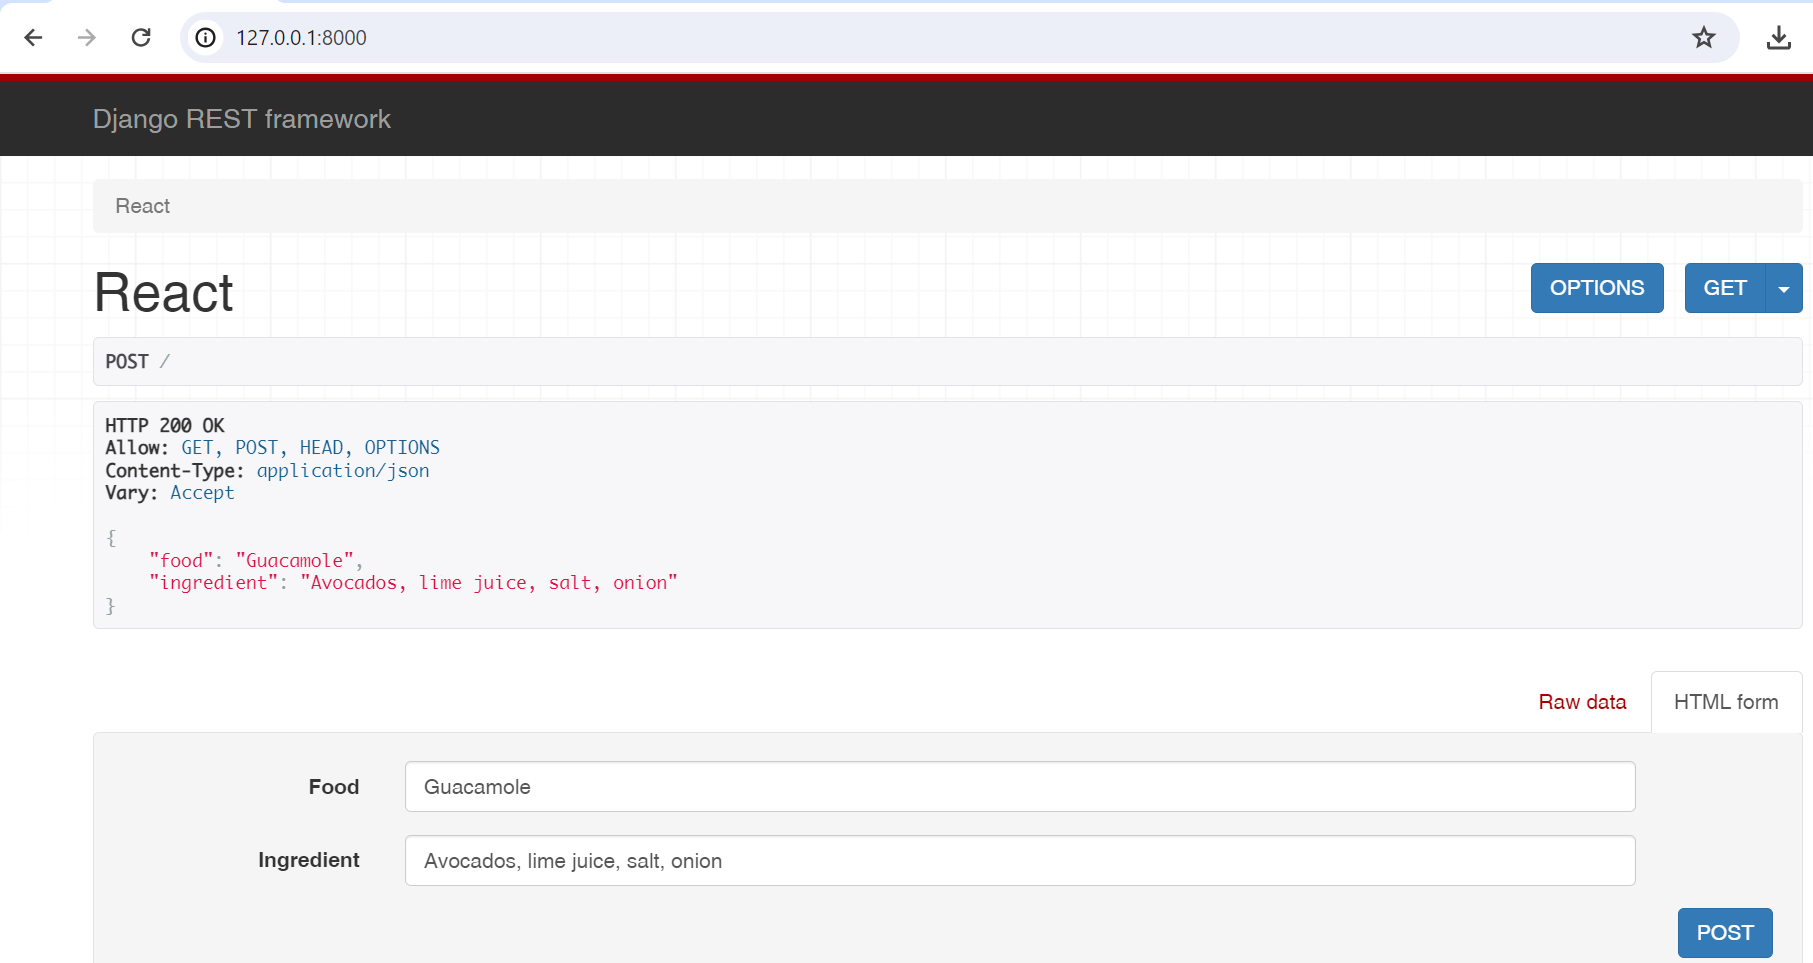Expand the GET format dropdown arrow

(1784, 288)
